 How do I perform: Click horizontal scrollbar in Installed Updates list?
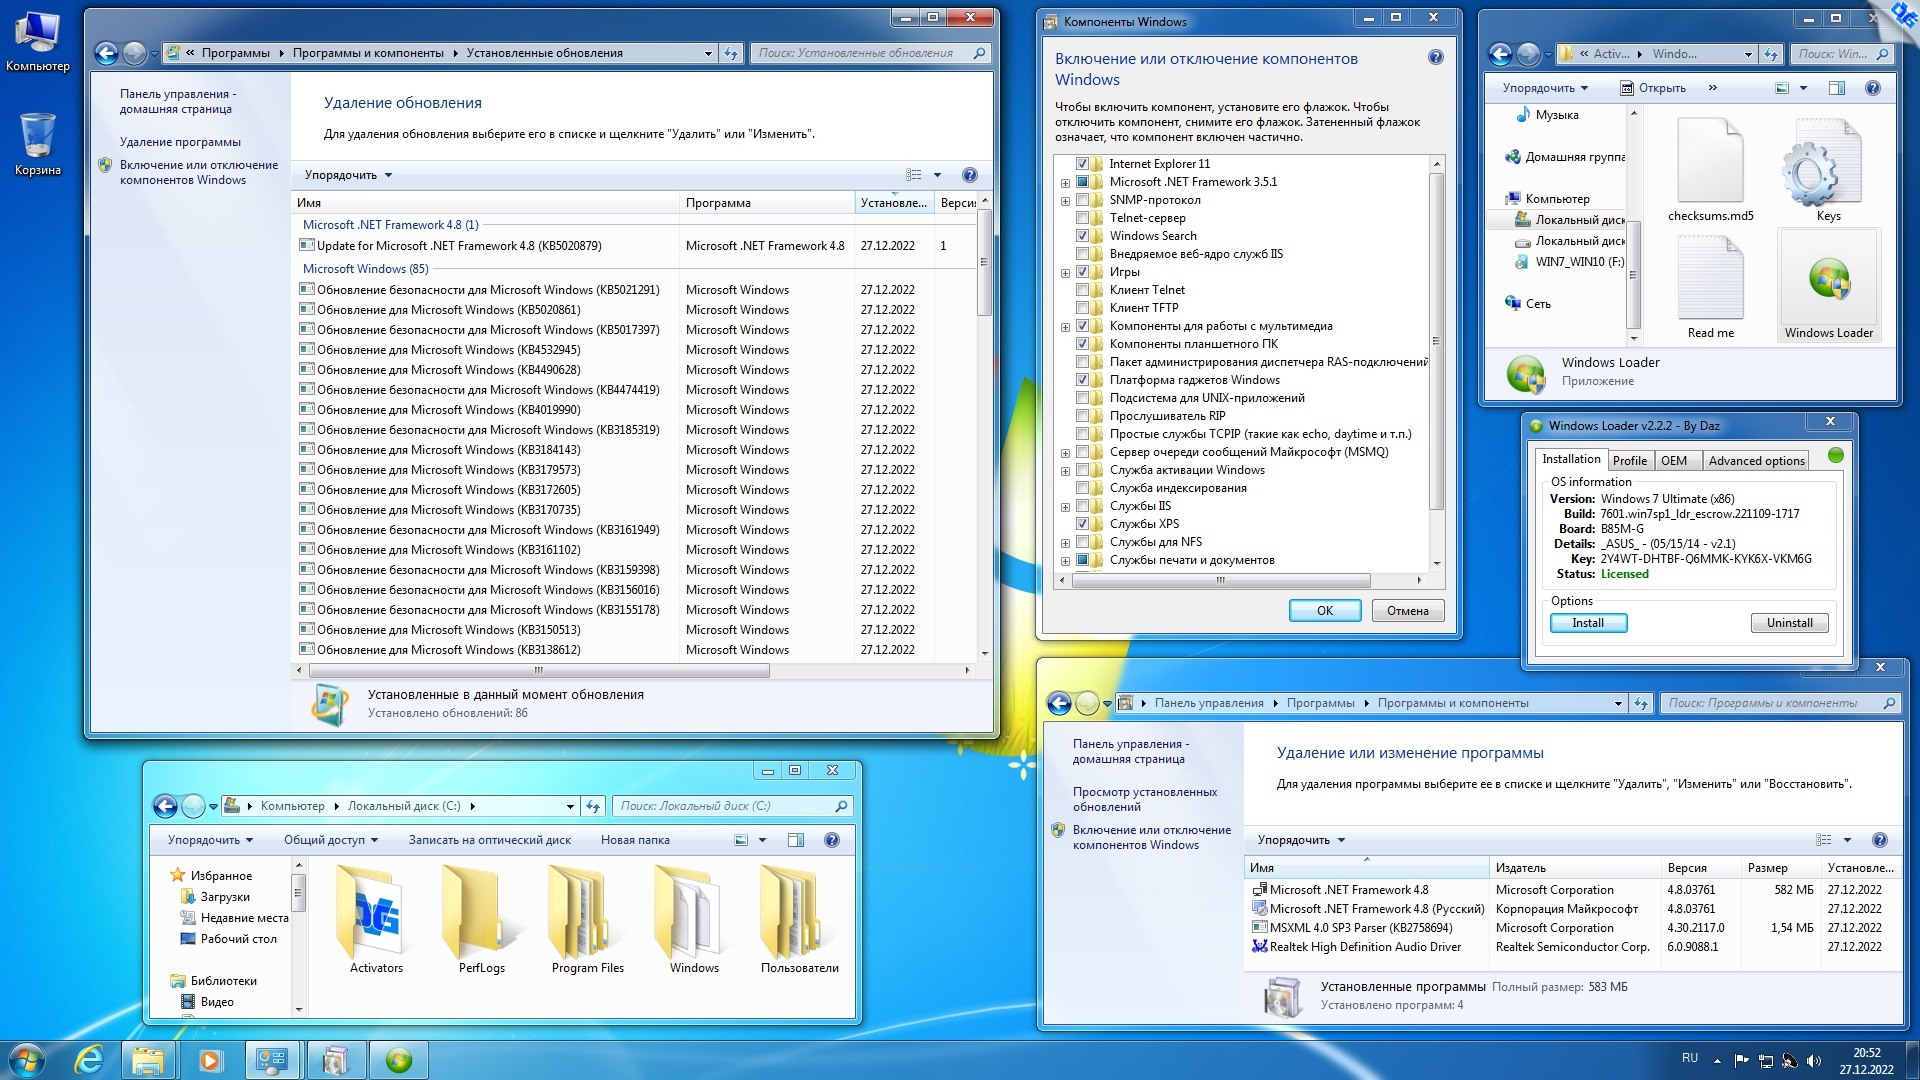click(x=539, y=671)
